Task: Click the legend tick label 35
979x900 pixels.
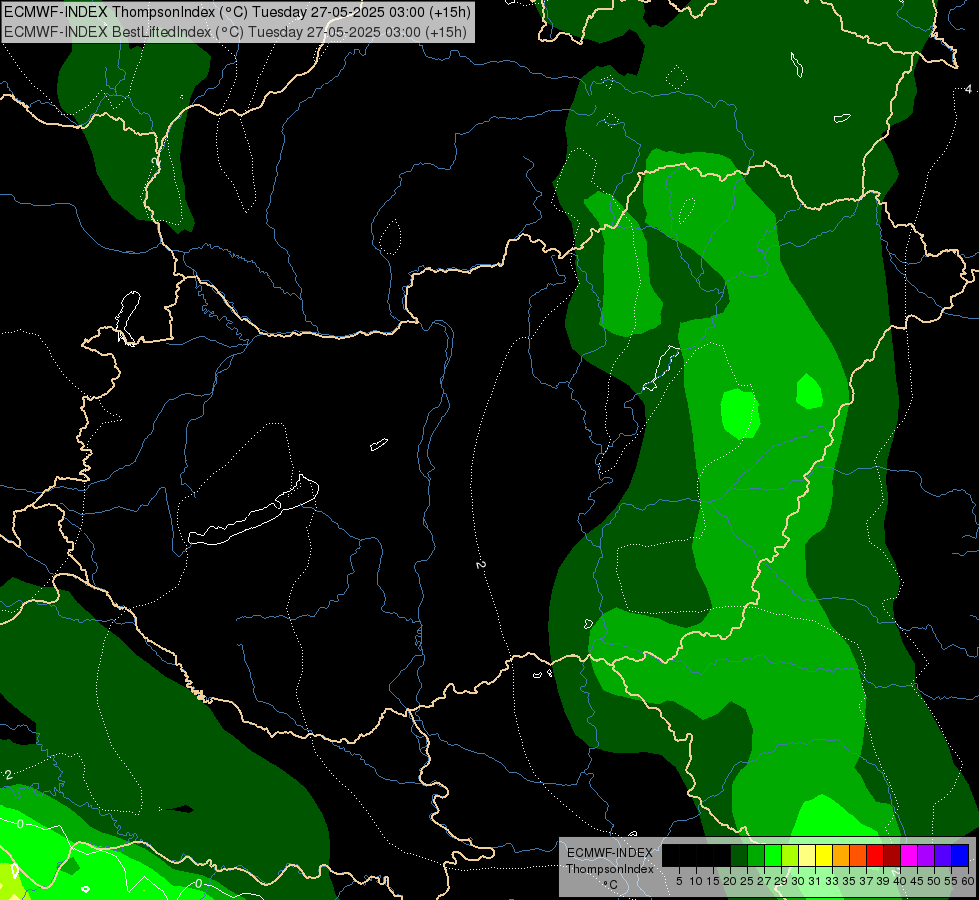Action: click(849, 881)
